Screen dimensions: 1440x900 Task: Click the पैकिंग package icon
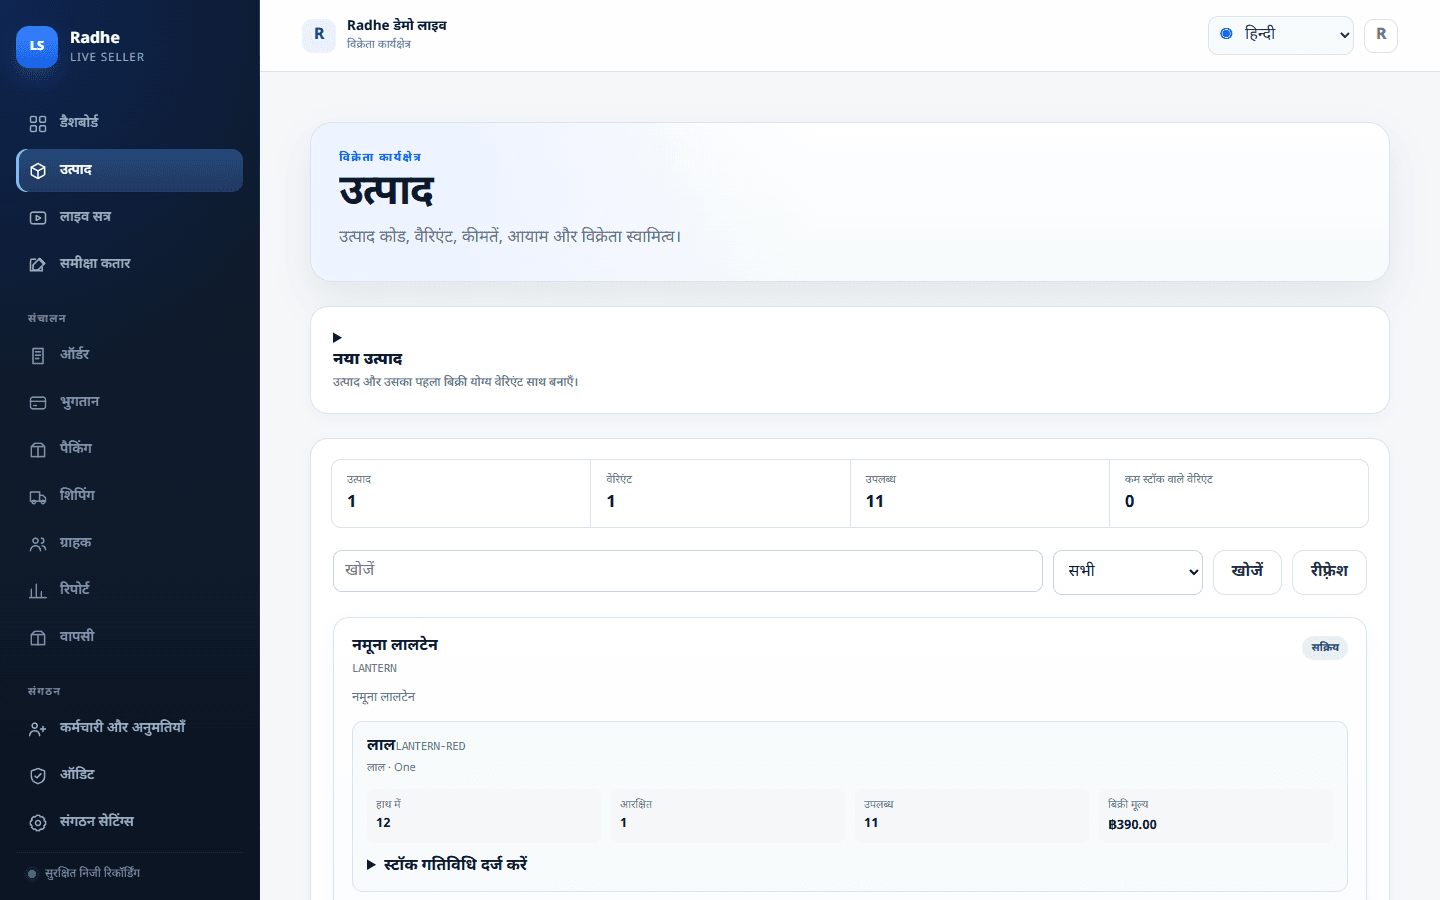point(38,449)
